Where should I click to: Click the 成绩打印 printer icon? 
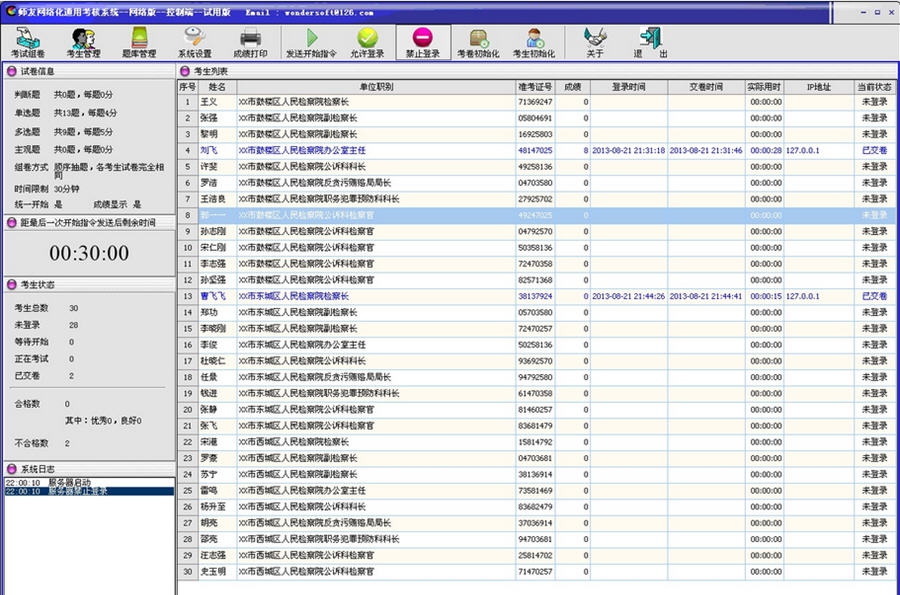250,42
